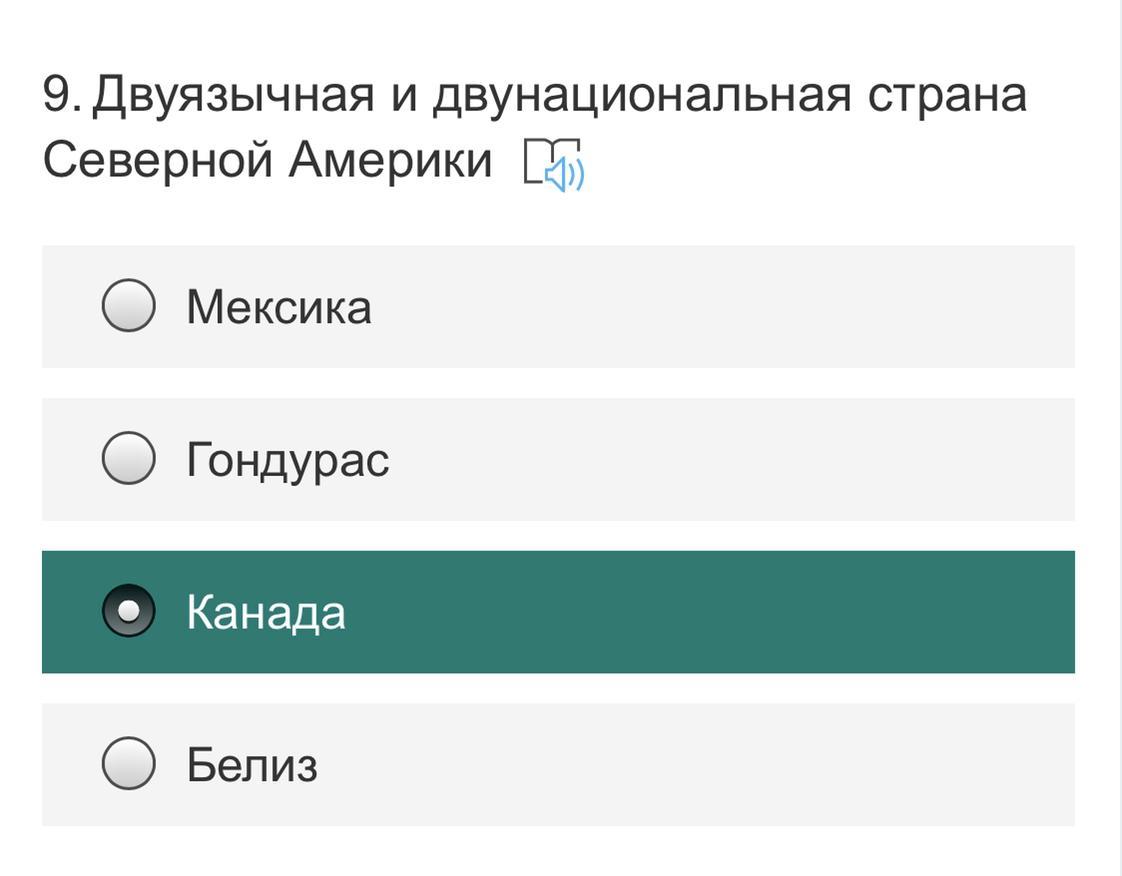1122x876 pixels.
Task: Click the question number 9
Action: pos(60,95)
